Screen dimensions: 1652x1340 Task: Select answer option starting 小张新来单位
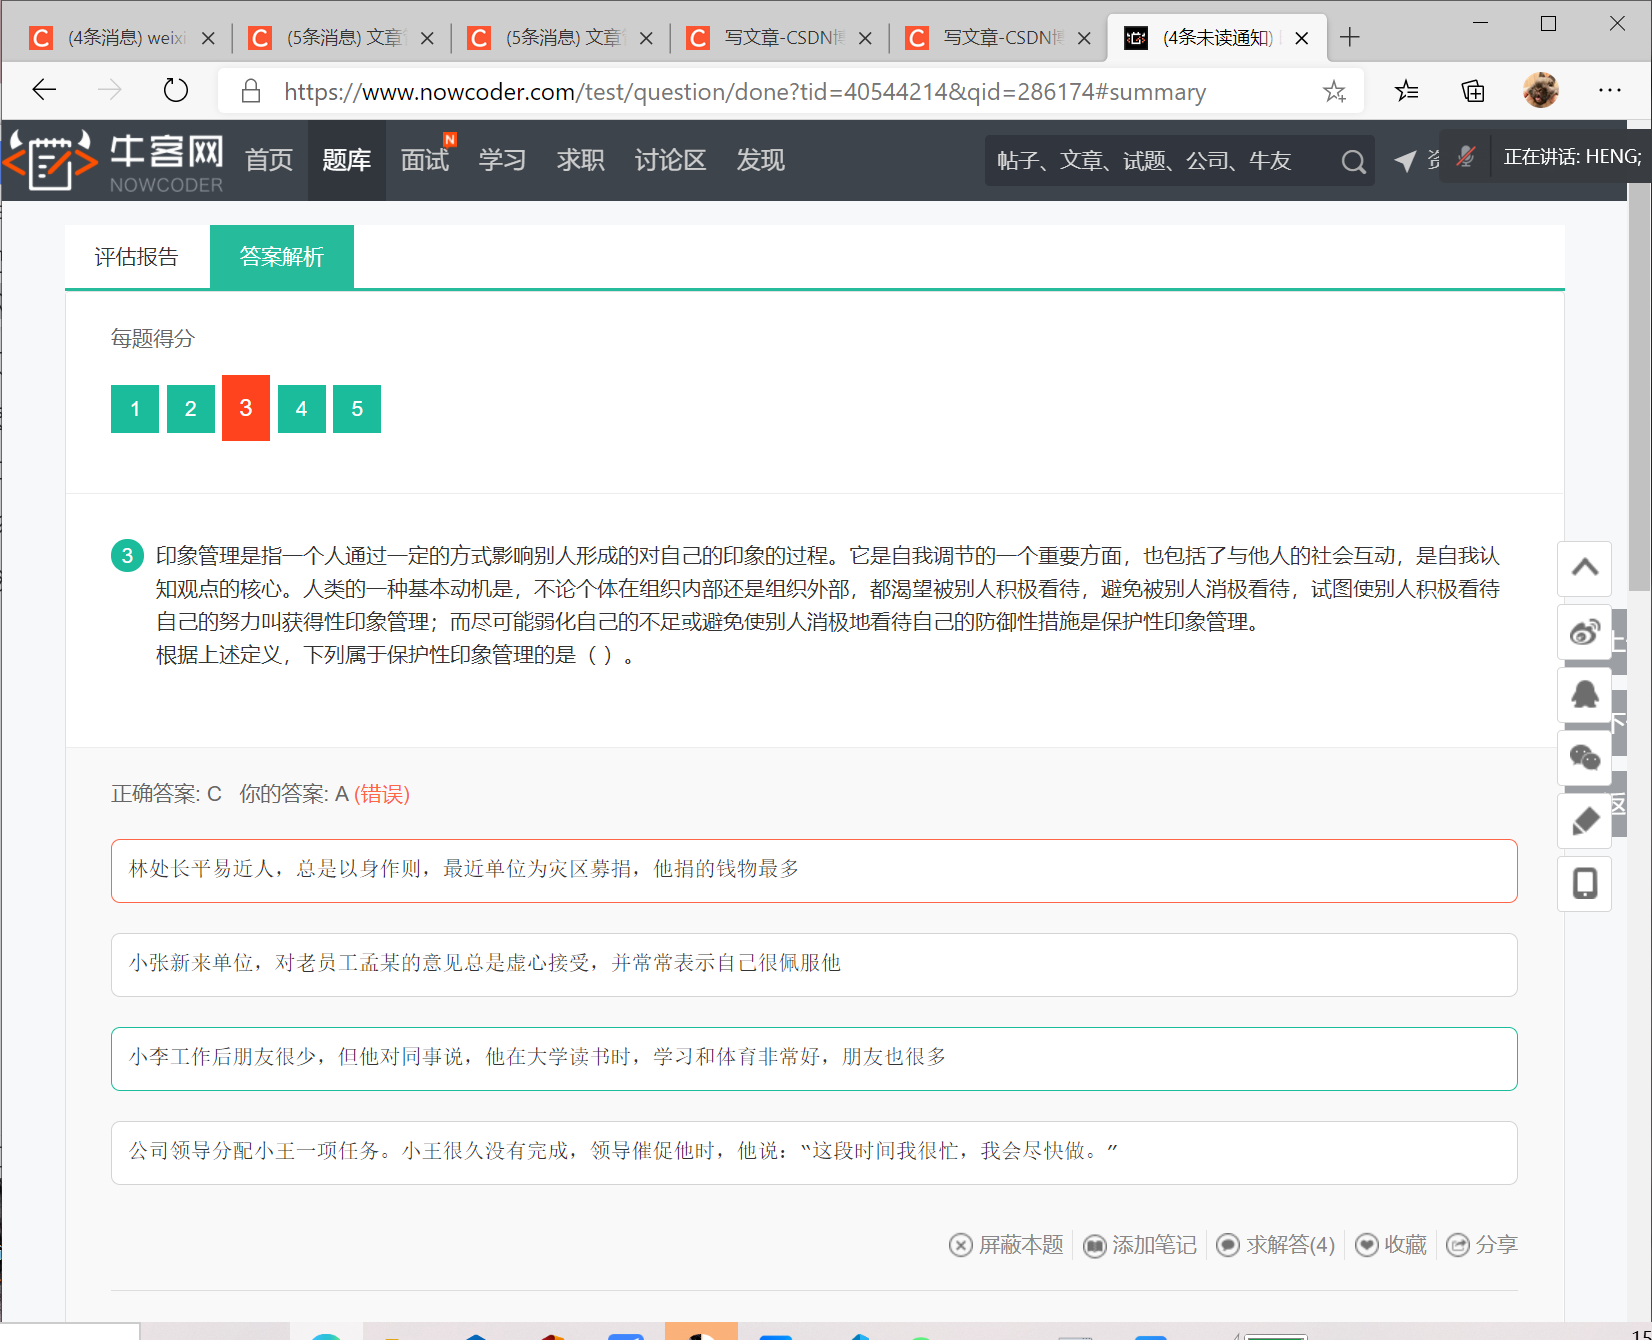814,965
